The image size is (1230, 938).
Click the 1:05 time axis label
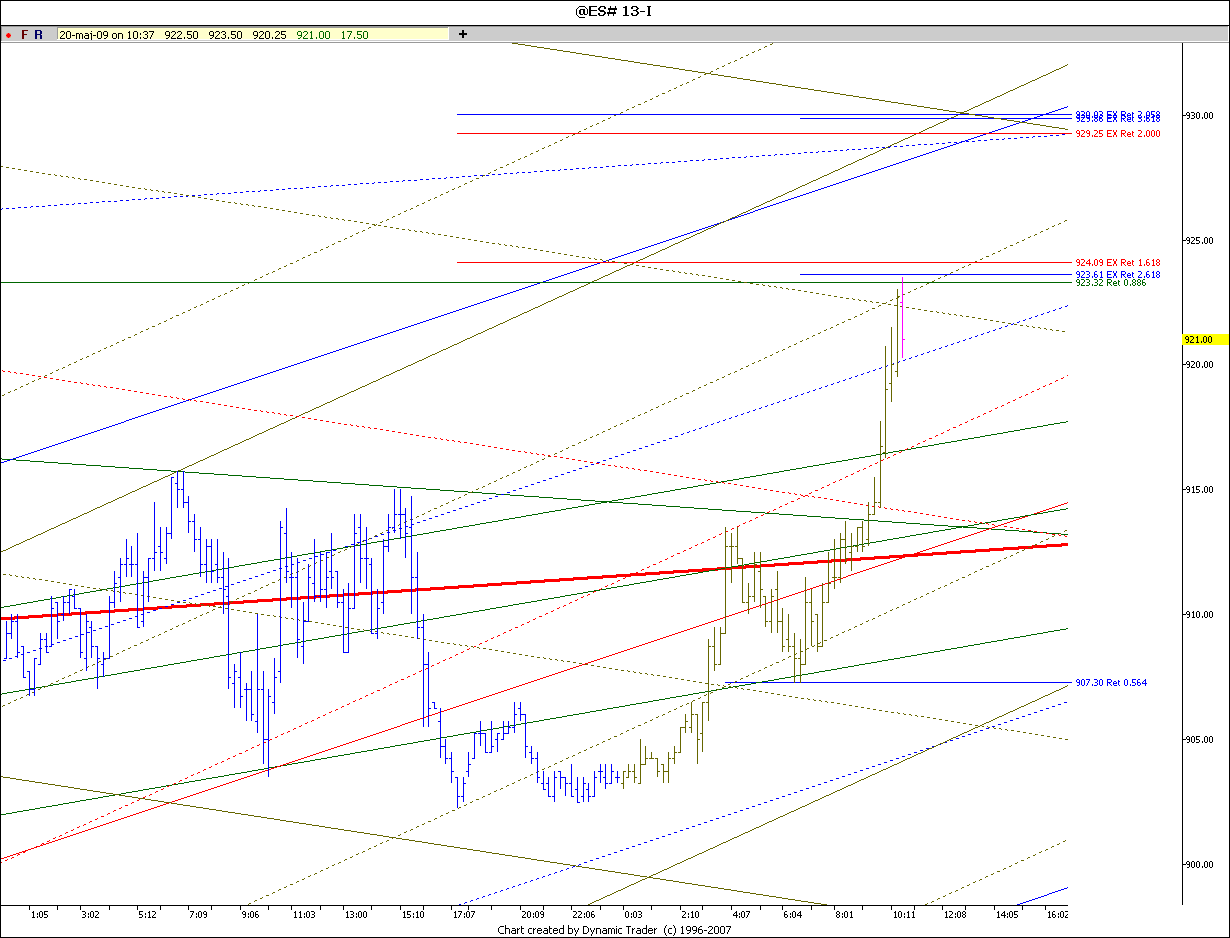coord(40,914)
